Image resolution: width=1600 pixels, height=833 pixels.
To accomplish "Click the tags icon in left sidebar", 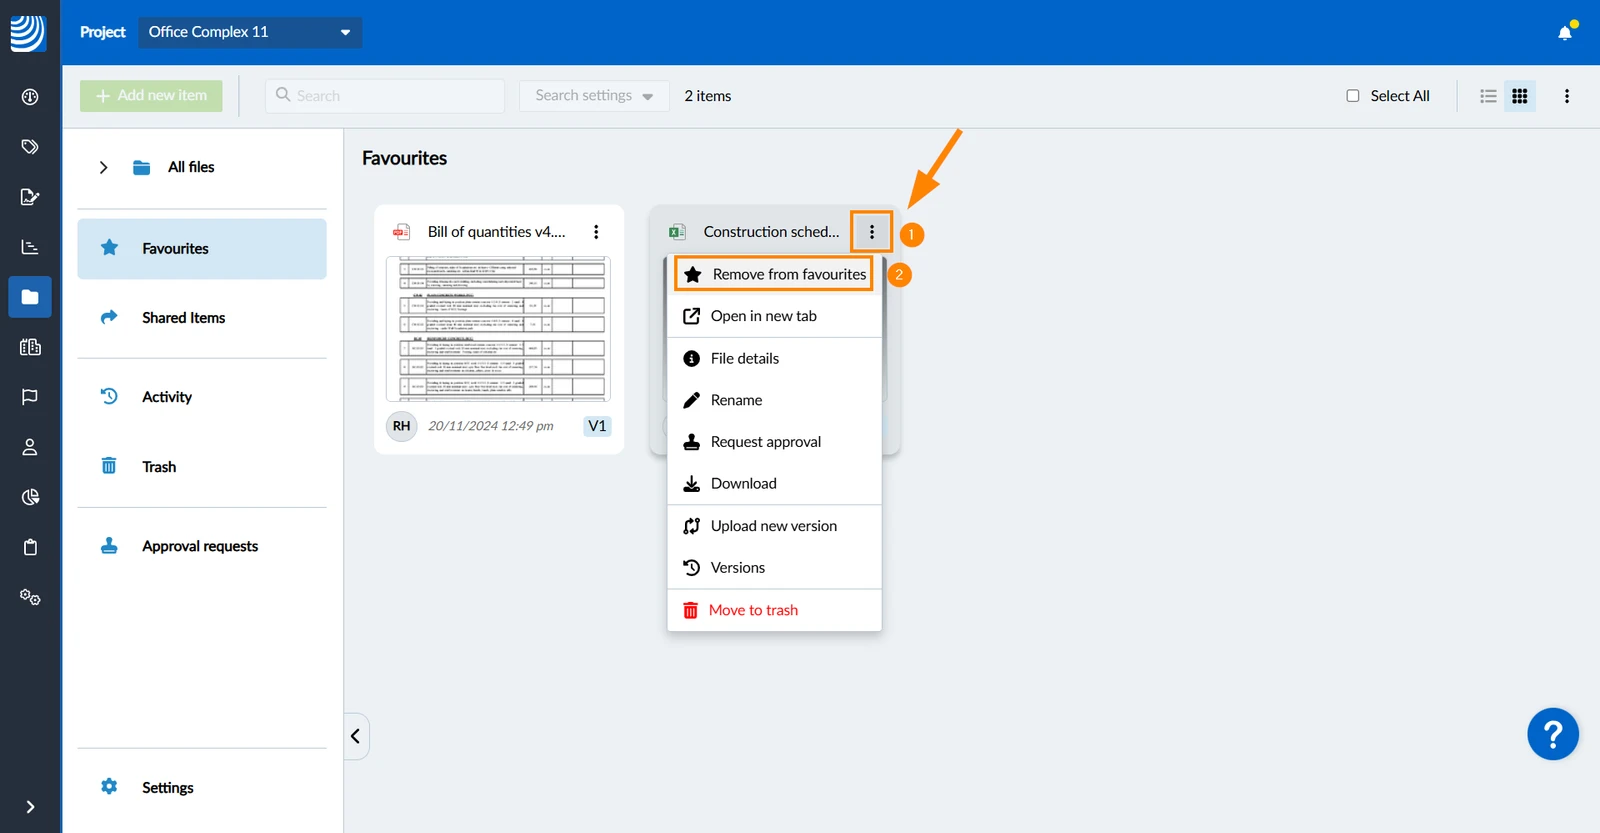I will (30, 147).
